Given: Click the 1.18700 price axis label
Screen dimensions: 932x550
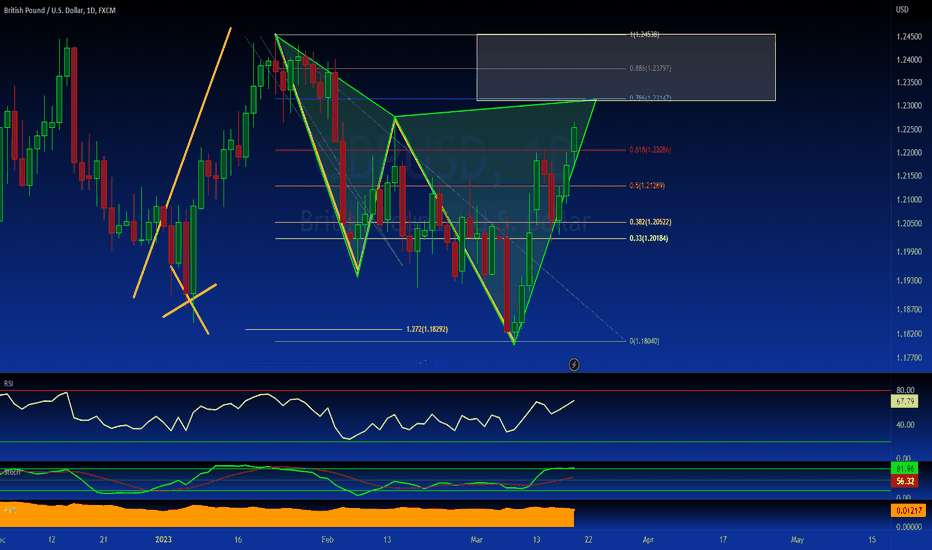Looking at the screenshot, I should [x=909, y=309].
